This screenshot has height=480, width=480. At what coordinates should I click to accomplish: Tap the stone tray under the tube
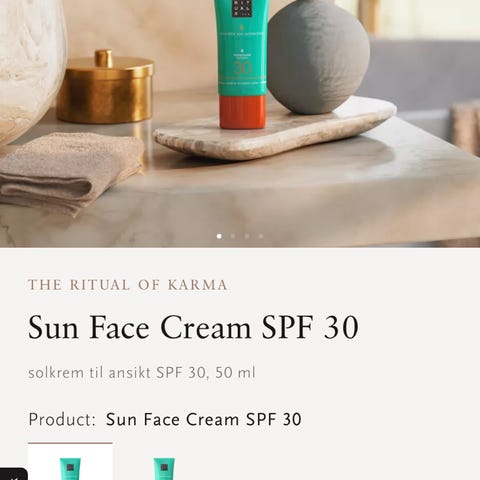pos(275,129)
